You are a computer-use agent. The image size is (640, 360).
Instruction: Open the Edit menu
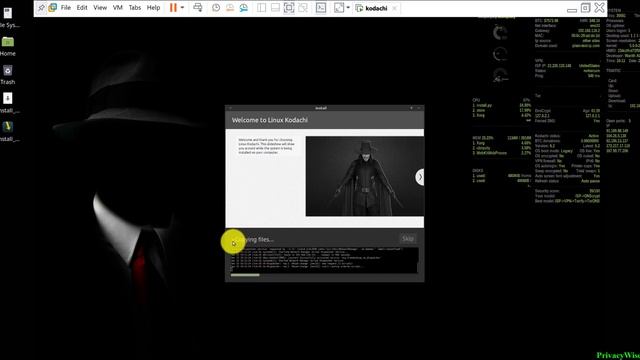[x=82, y=8]
